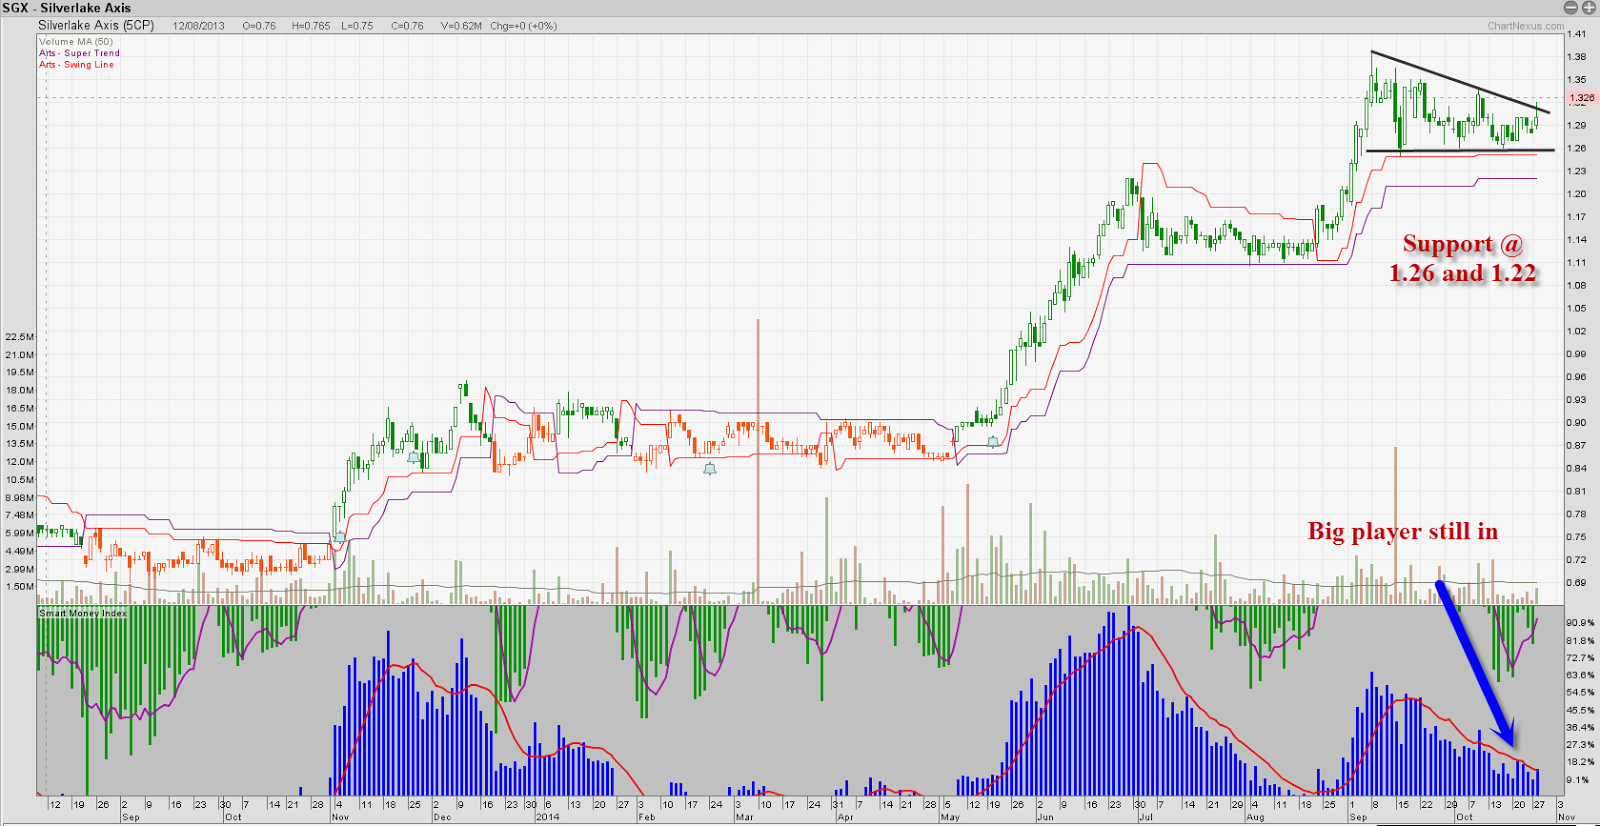Screen dimensions: 1600x826
Task: Click the plus zoom-in icon in the title bar
Action: [x=1588, y=8]
